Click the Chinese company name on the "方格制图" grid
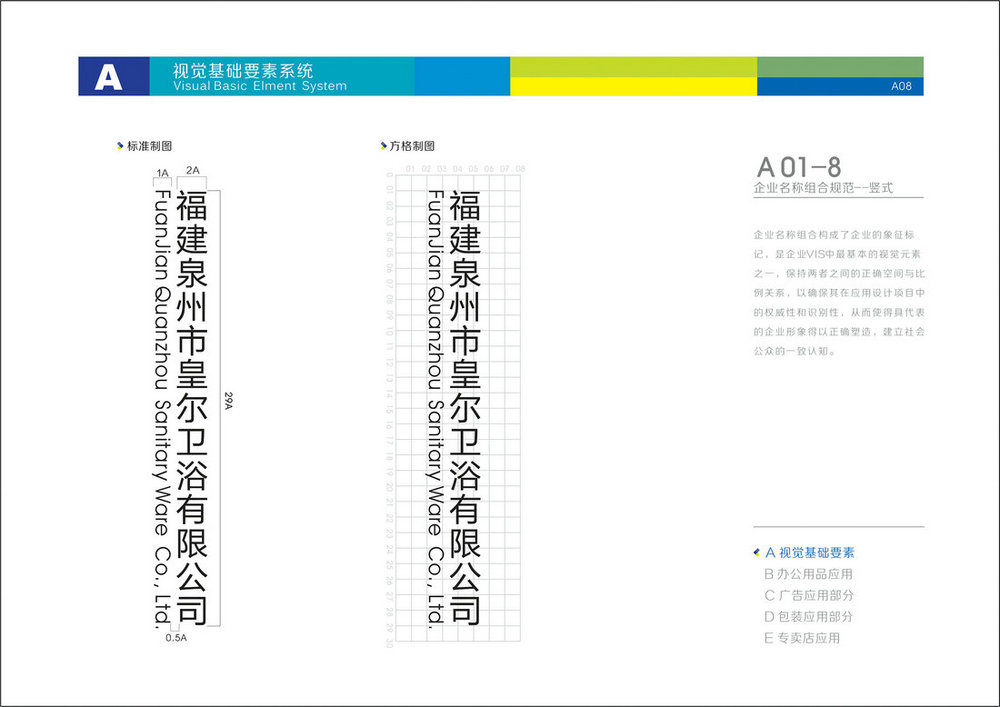 coord(465,407)
